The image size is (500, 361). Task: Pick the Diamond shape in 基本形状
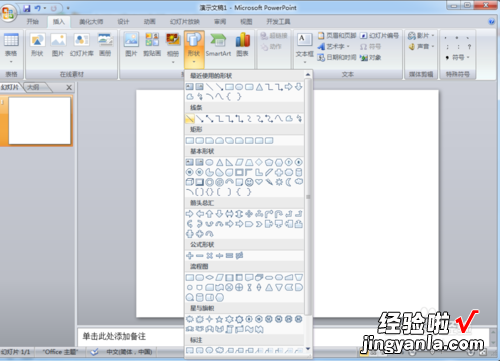[x=259, y=162]
